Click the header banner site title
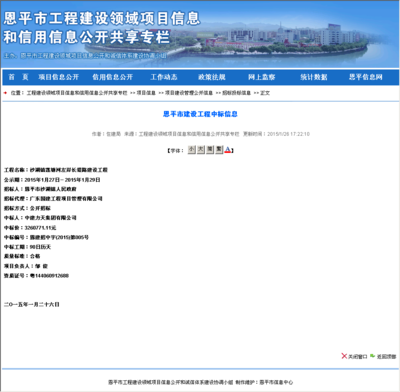Viewport: 400px width, 392px height. 102,28
